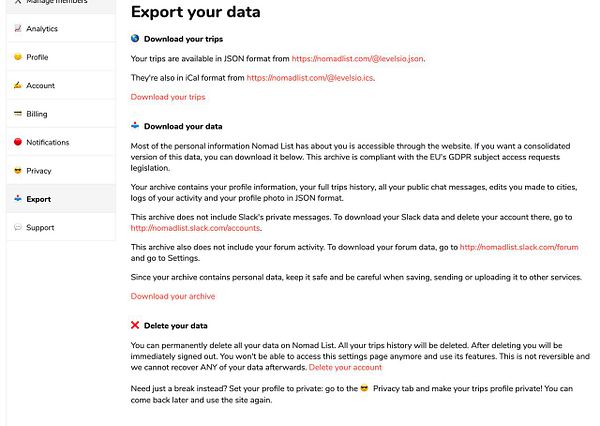Viewport: 600px width, 426px height.
Task: Click the Billing credit card icon
Action: (x=18, y=113)
